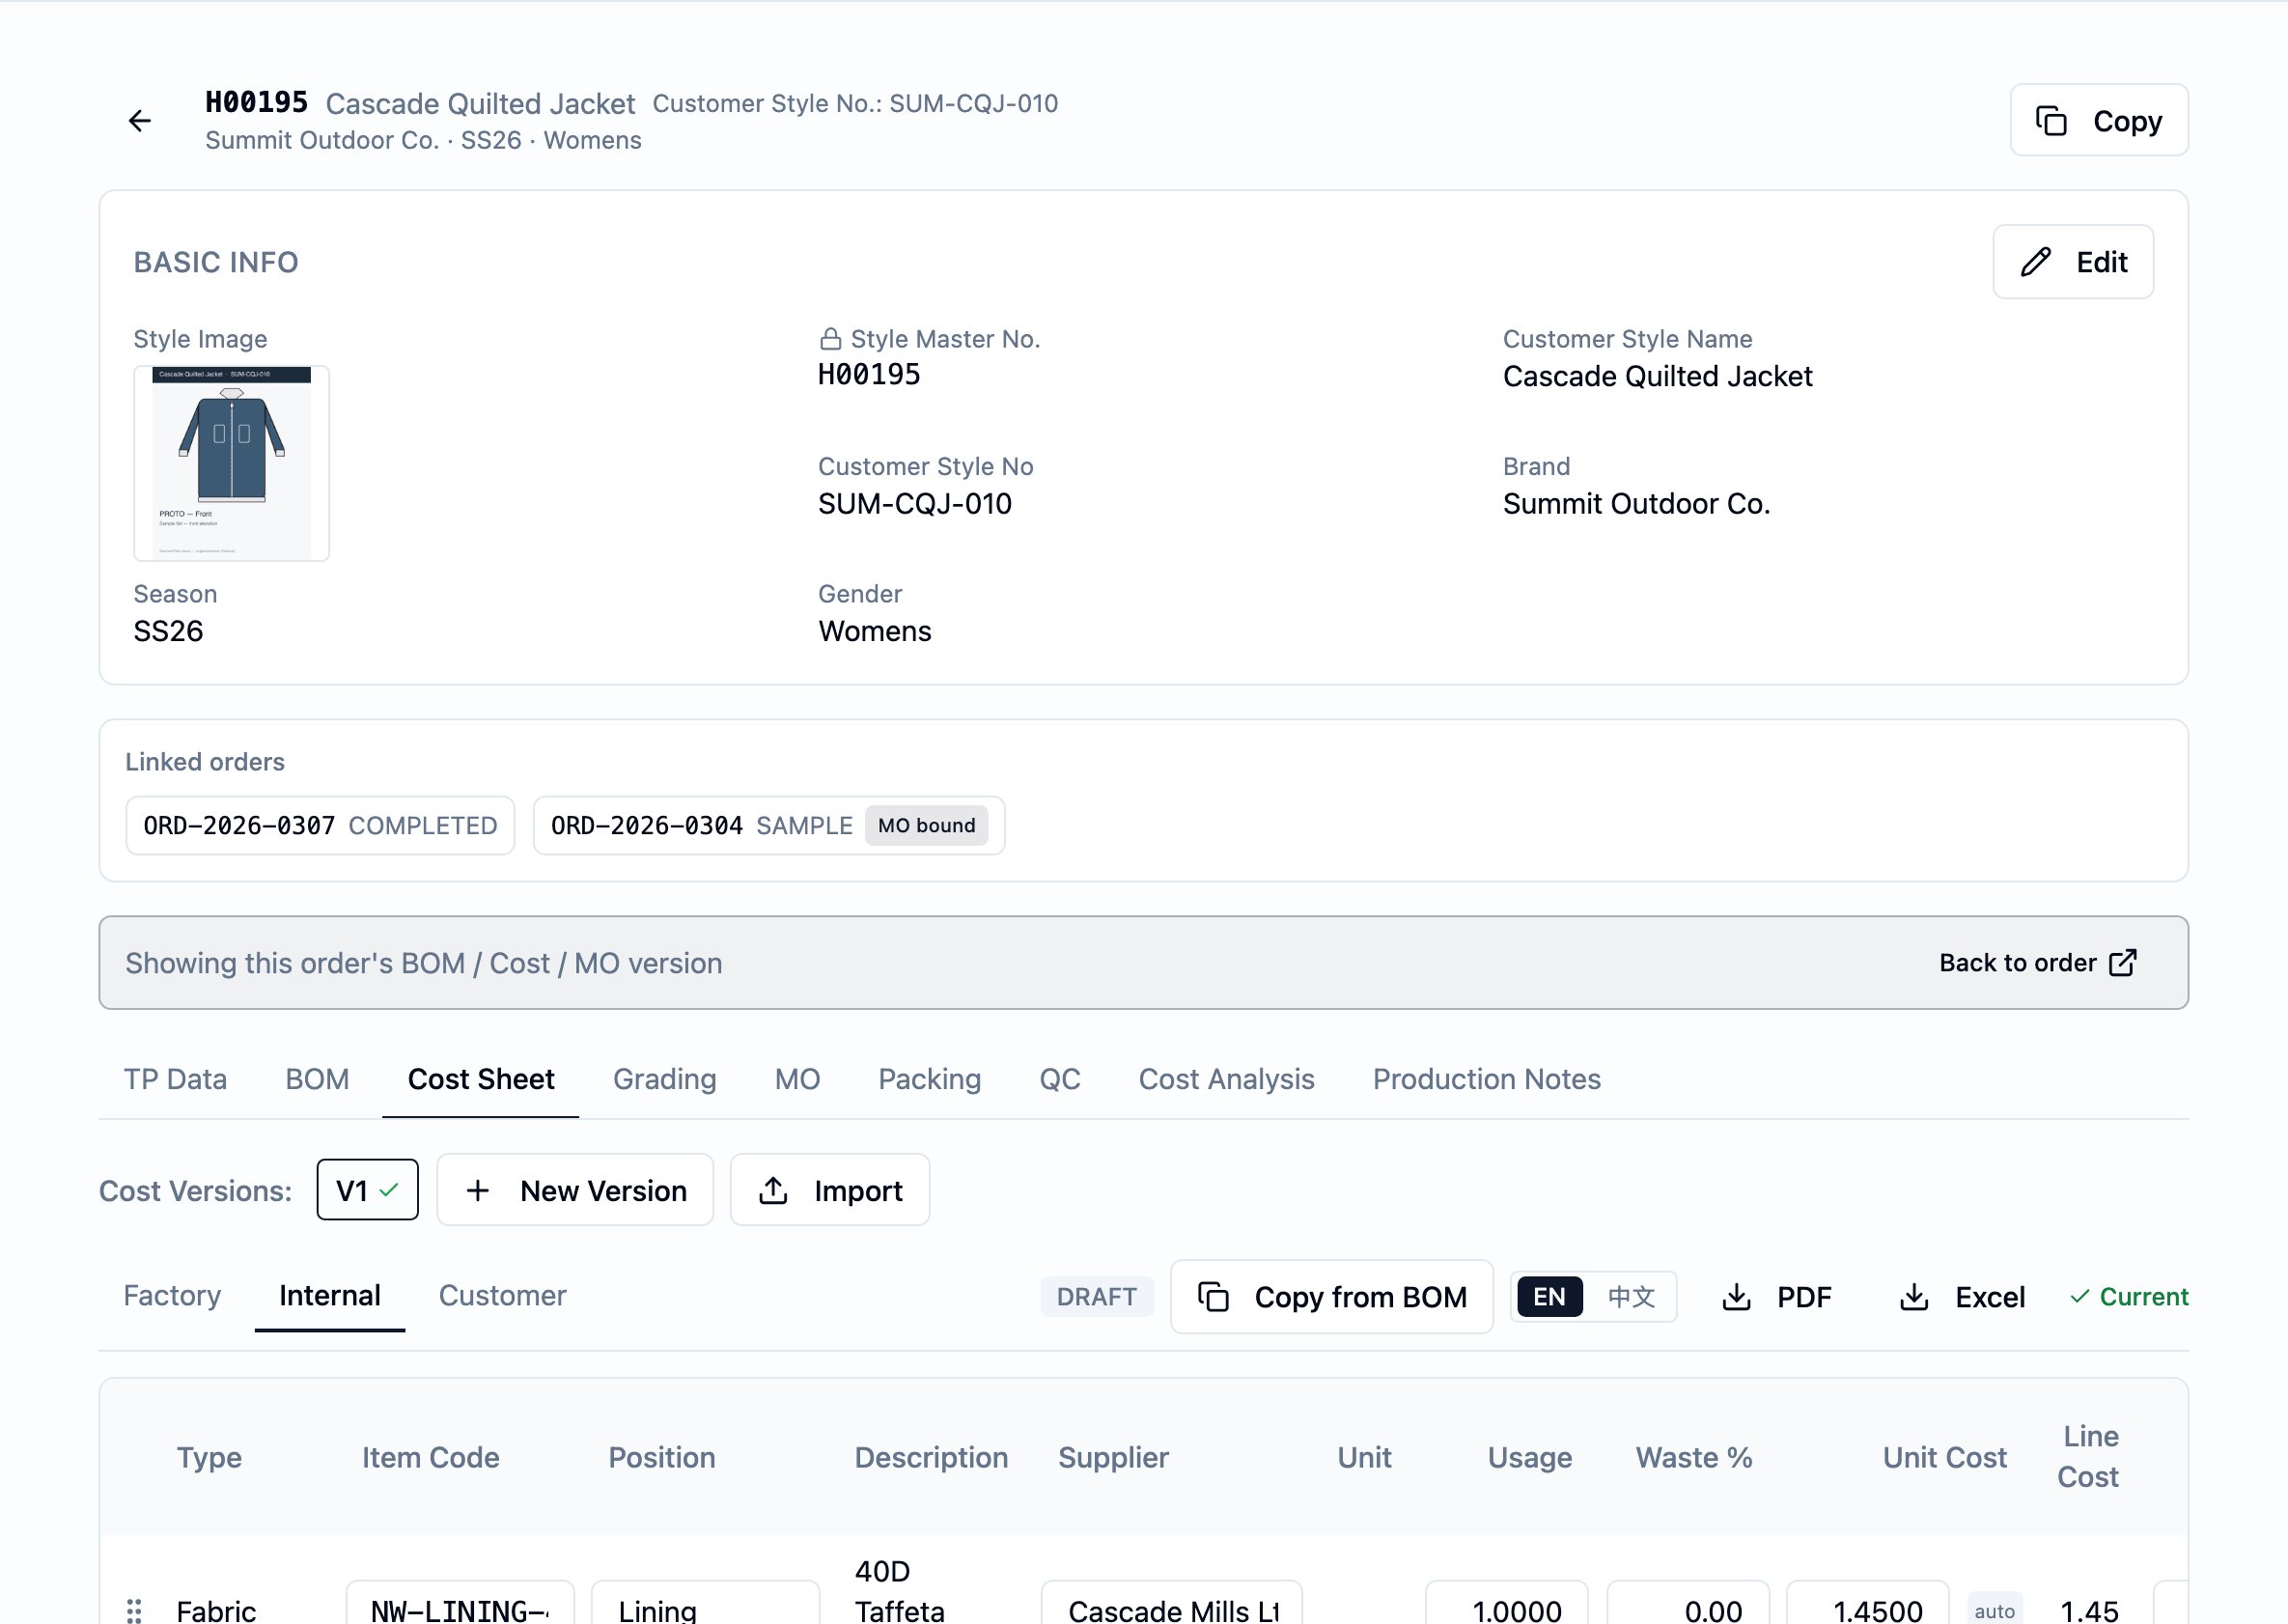Click Copy from BOM button
Image resolution: width=2288 pixels, height=1624 pixels.
pyautogui.click(x=1332, y=1297)
